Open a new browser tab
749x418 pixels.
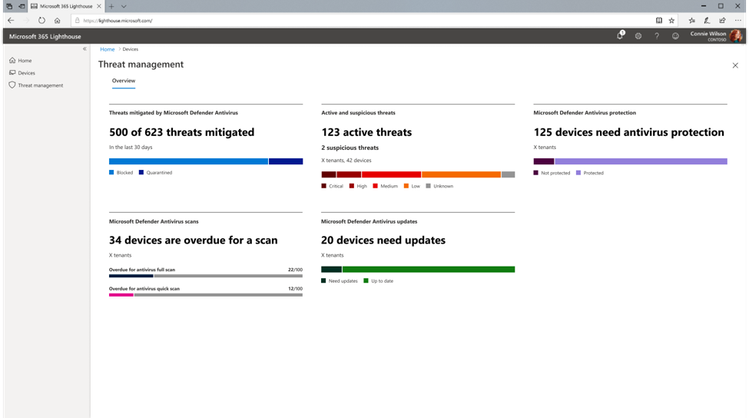coord(111,6)
